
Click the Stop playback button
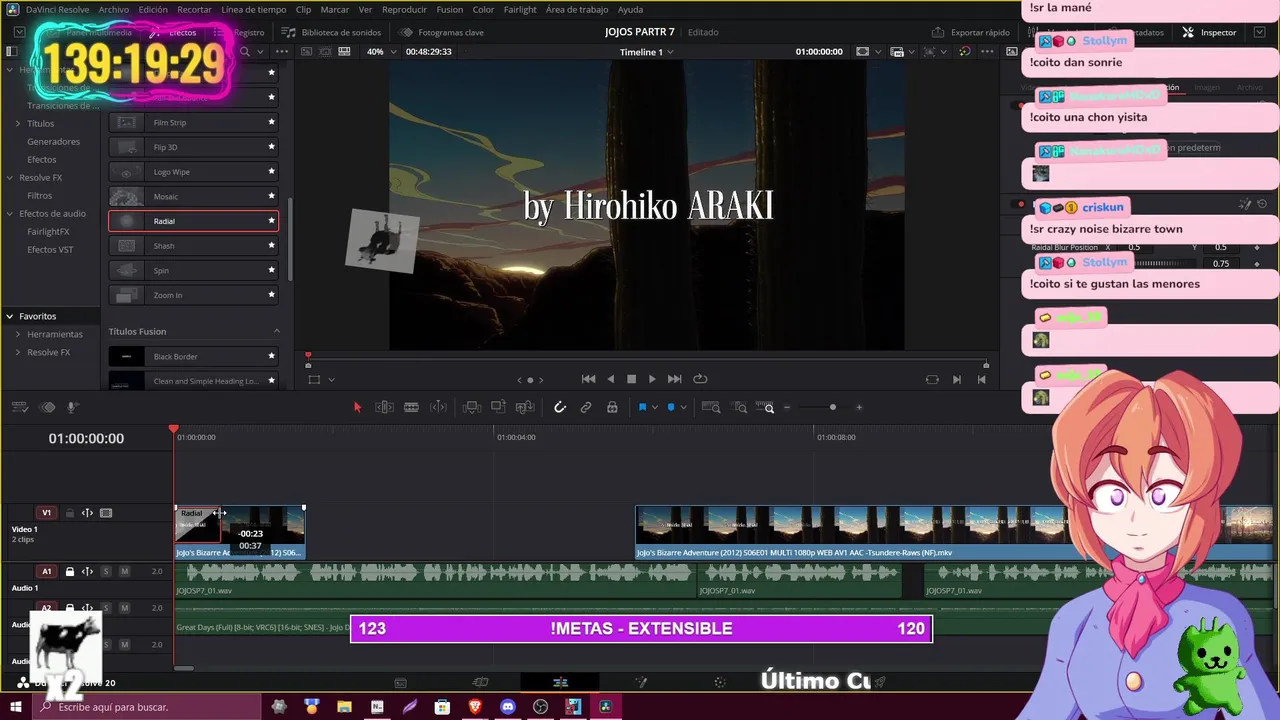(631, 379)
